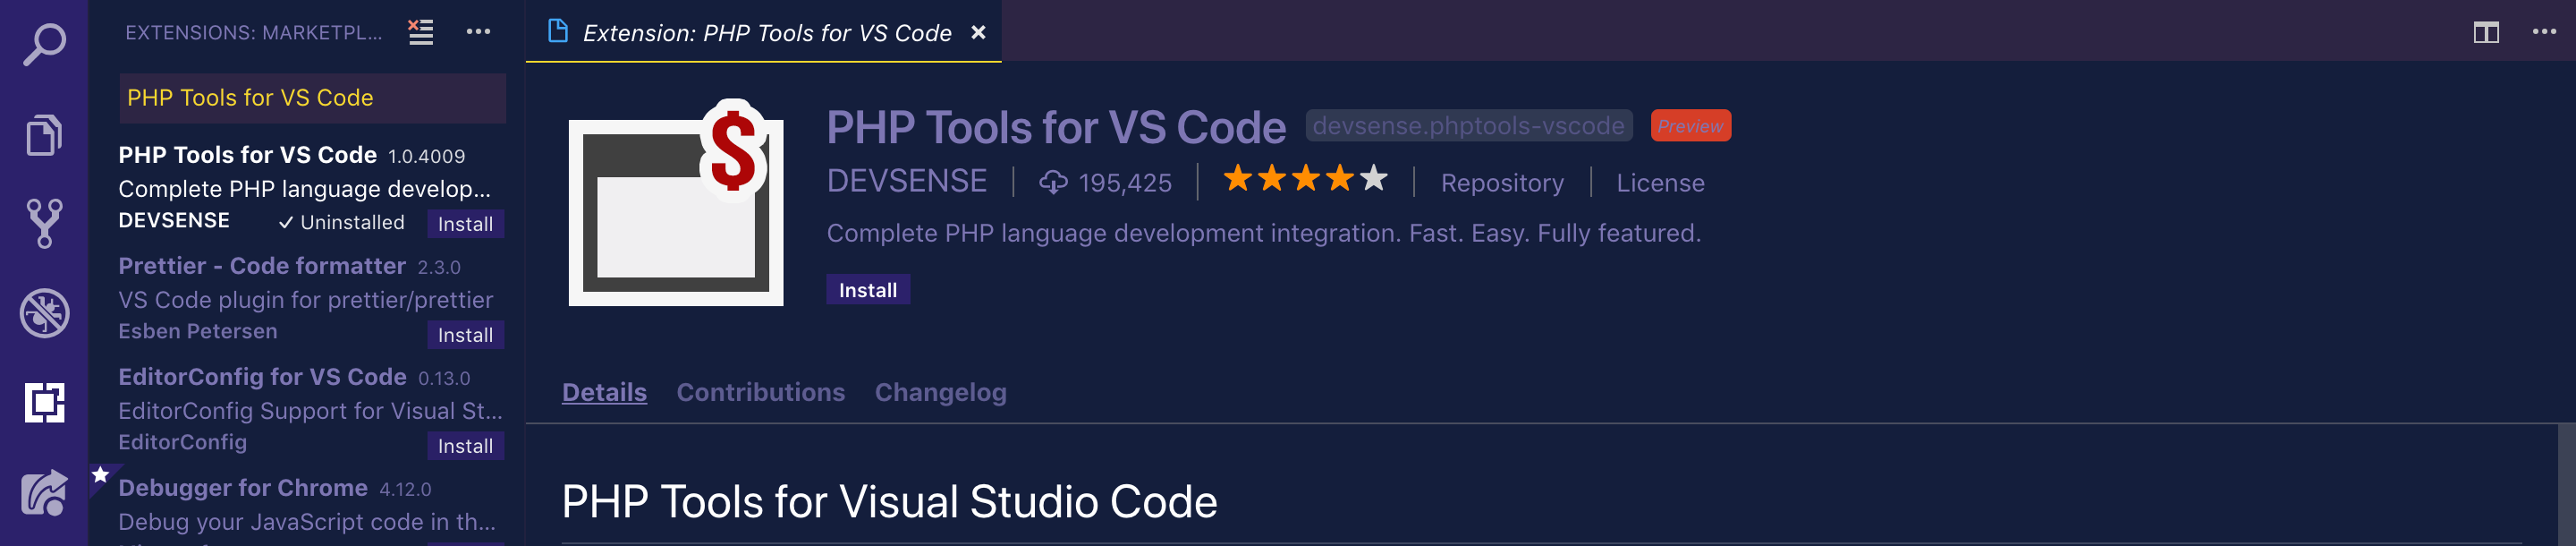Click the extensions search input field

click(x=312, y=98)
